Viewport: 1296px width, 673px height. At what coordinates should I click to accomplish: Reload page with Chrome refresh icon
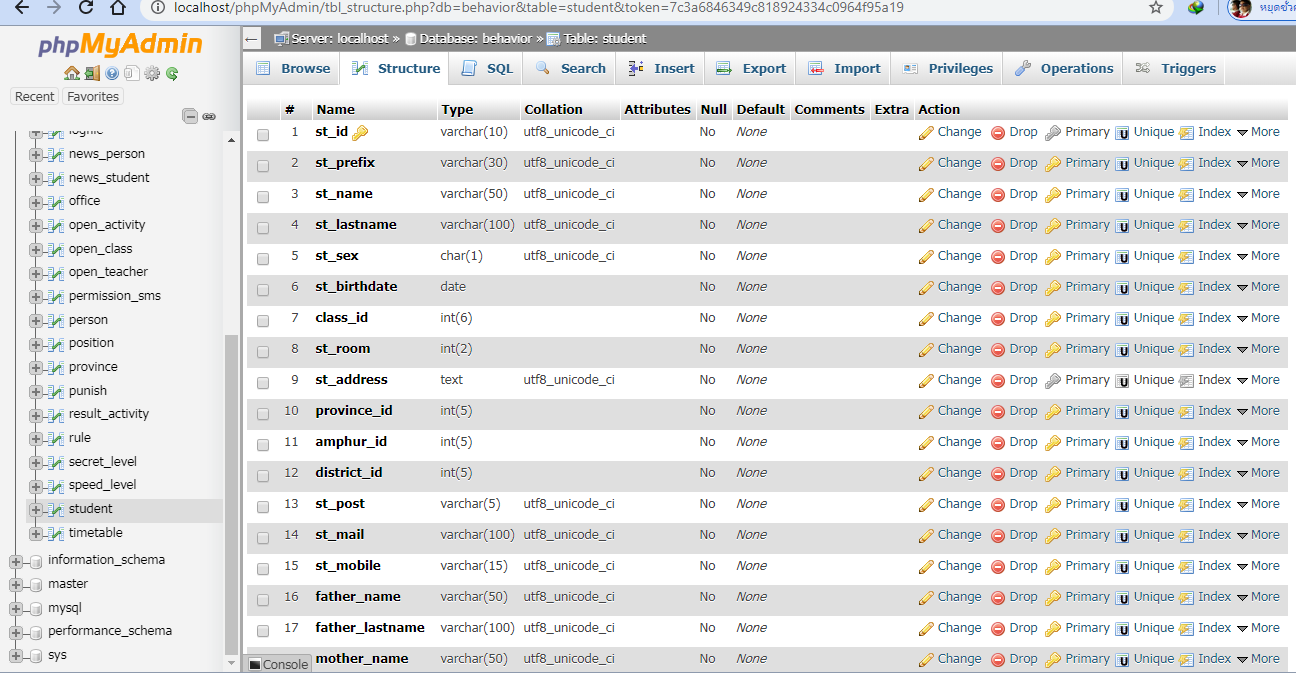[86, 8]
